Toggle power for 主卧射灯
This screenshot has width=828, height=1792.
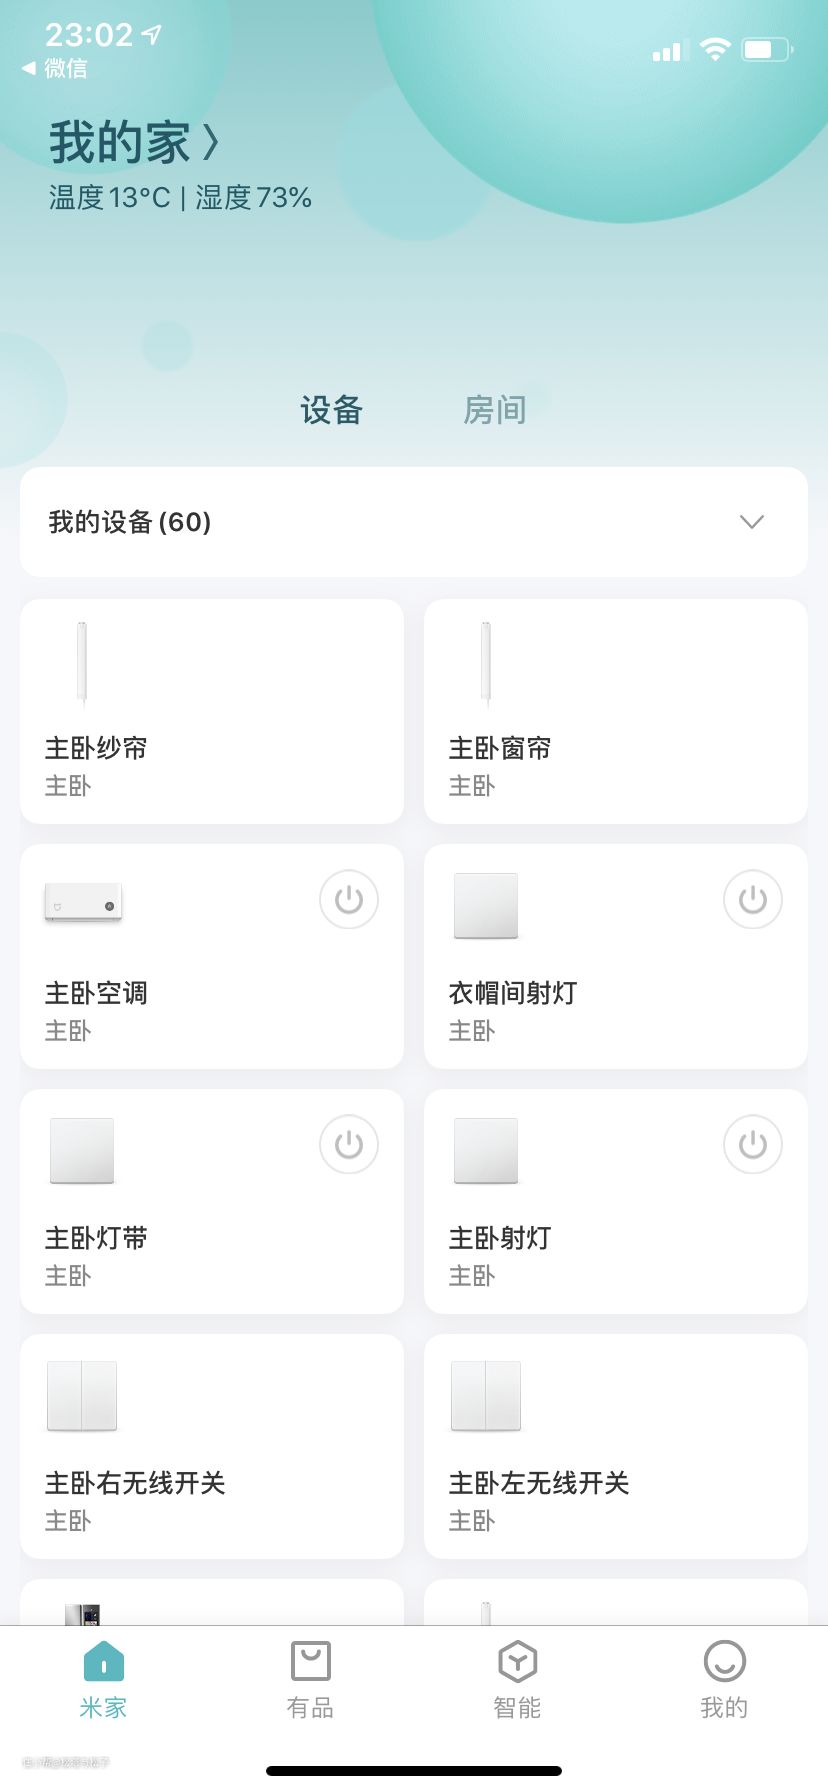[x=753, y=1145]
